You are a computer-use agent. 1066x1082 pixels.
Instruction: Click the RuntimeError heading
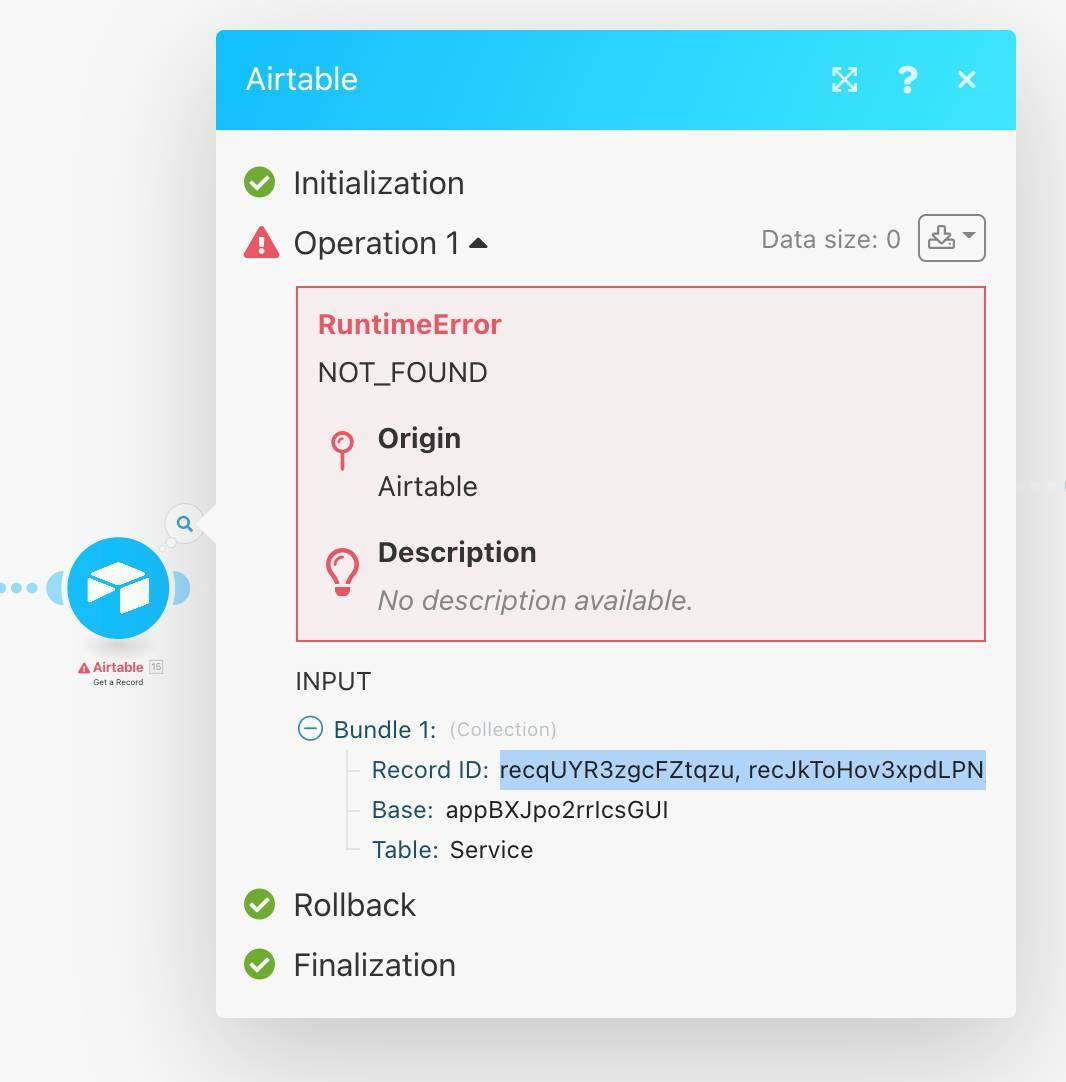(410, 324)
